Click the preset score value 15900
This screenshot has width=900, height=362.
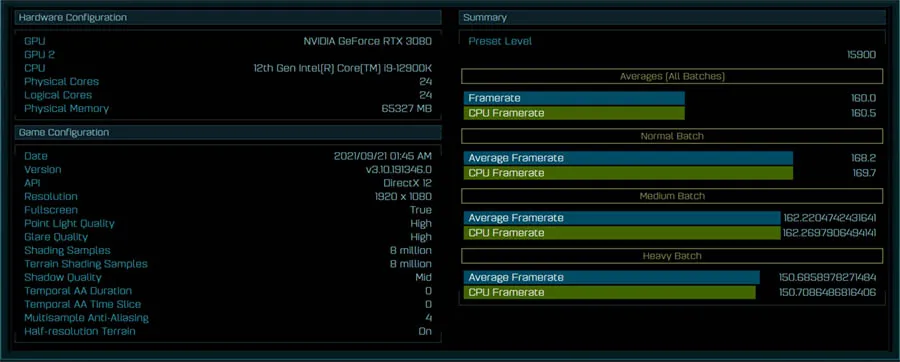(x=862, y=55)
